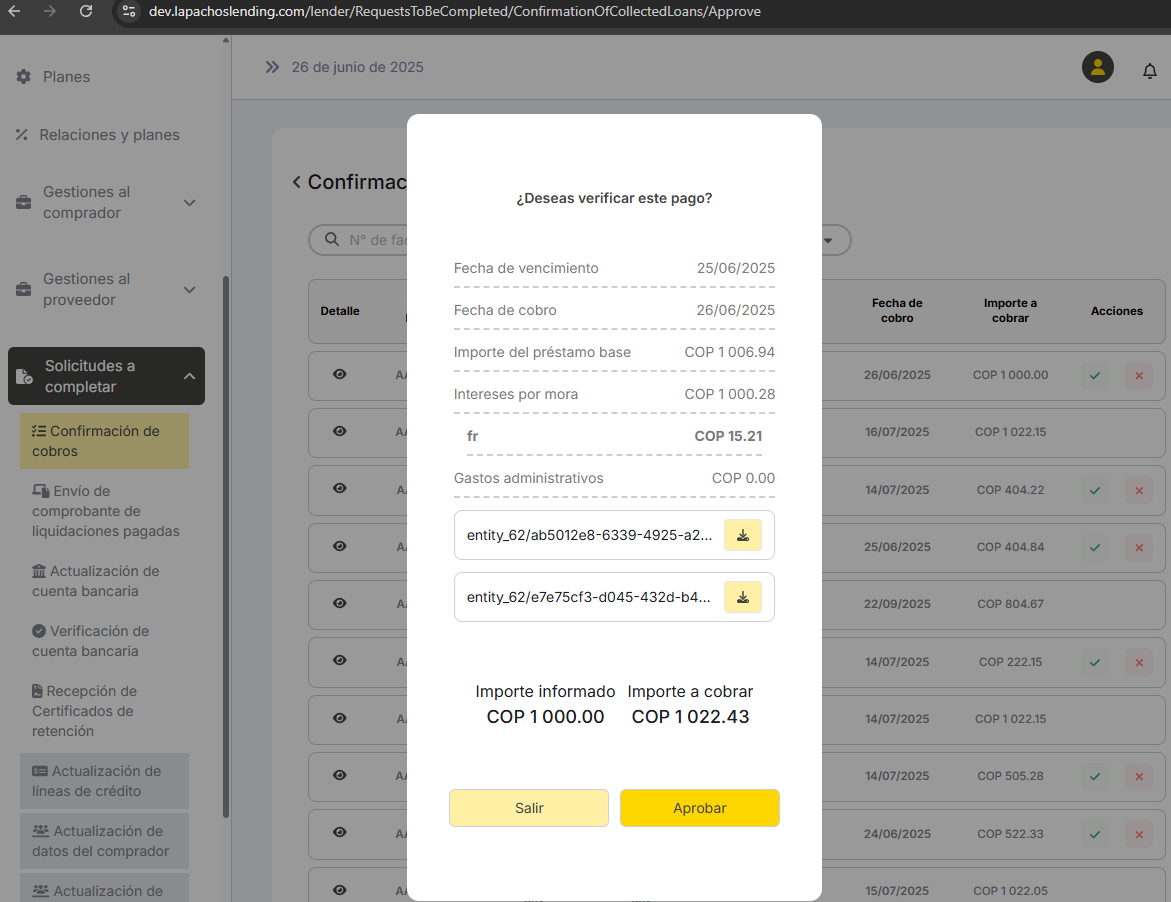This screenshot has width=1171, height=902.
Task: Collapse Solicitudes a completar section
Action: tap(189, 376)
